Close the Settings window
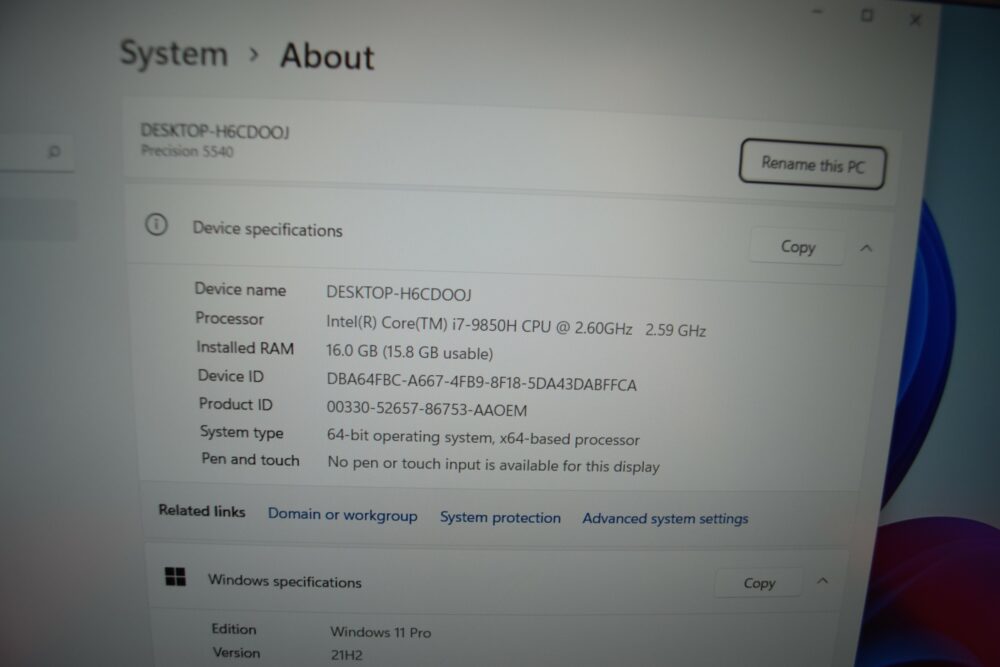Image resolution: width=1000 pixels, height=667 pixels. (x=915, y=20)
